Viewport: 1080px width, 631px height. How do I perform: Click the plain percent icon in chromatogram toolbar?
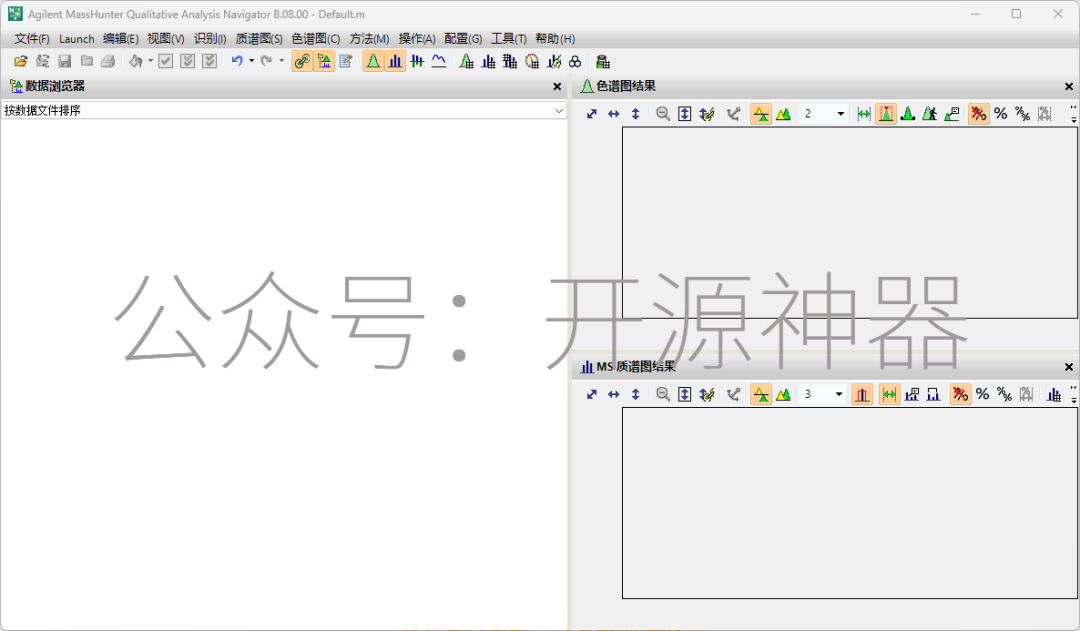pyautogui.click(x=1001, y=114)
